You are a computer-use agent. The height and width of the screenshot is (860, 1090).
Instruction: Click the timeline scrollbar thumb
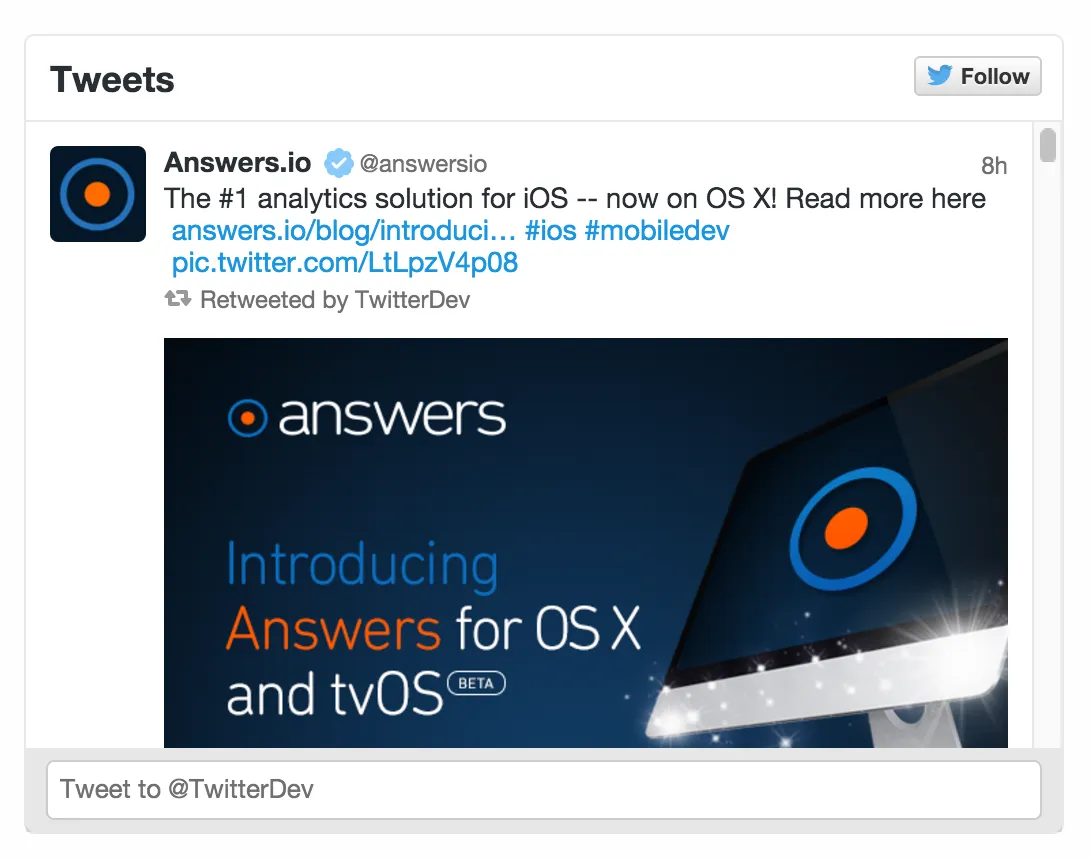coord(1048,145)
